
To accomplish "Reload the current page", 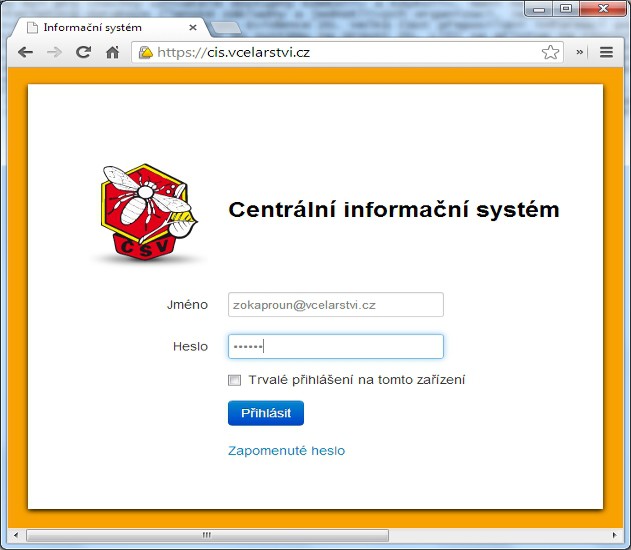I will coord(84,52).
